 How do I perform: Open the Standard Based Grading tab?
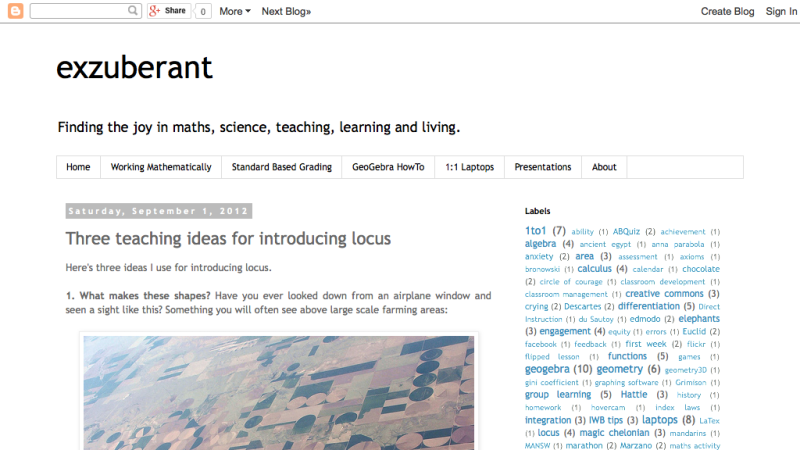coord(282,167)
